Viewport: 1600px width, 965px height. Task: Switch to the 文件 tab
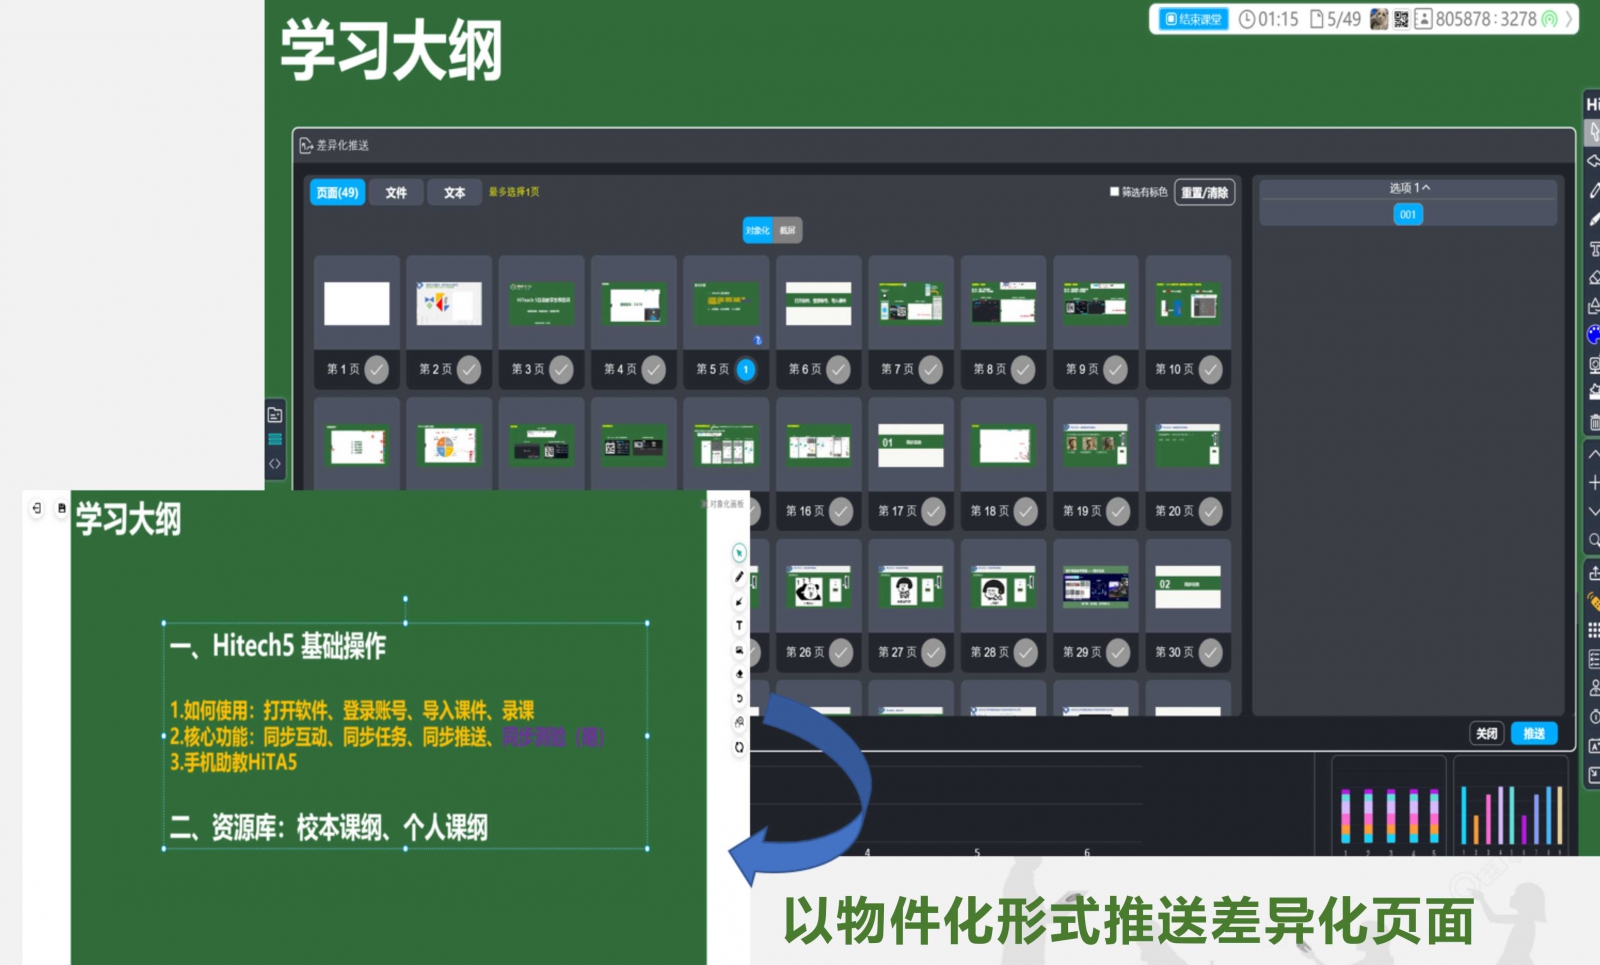click(396, 193)
